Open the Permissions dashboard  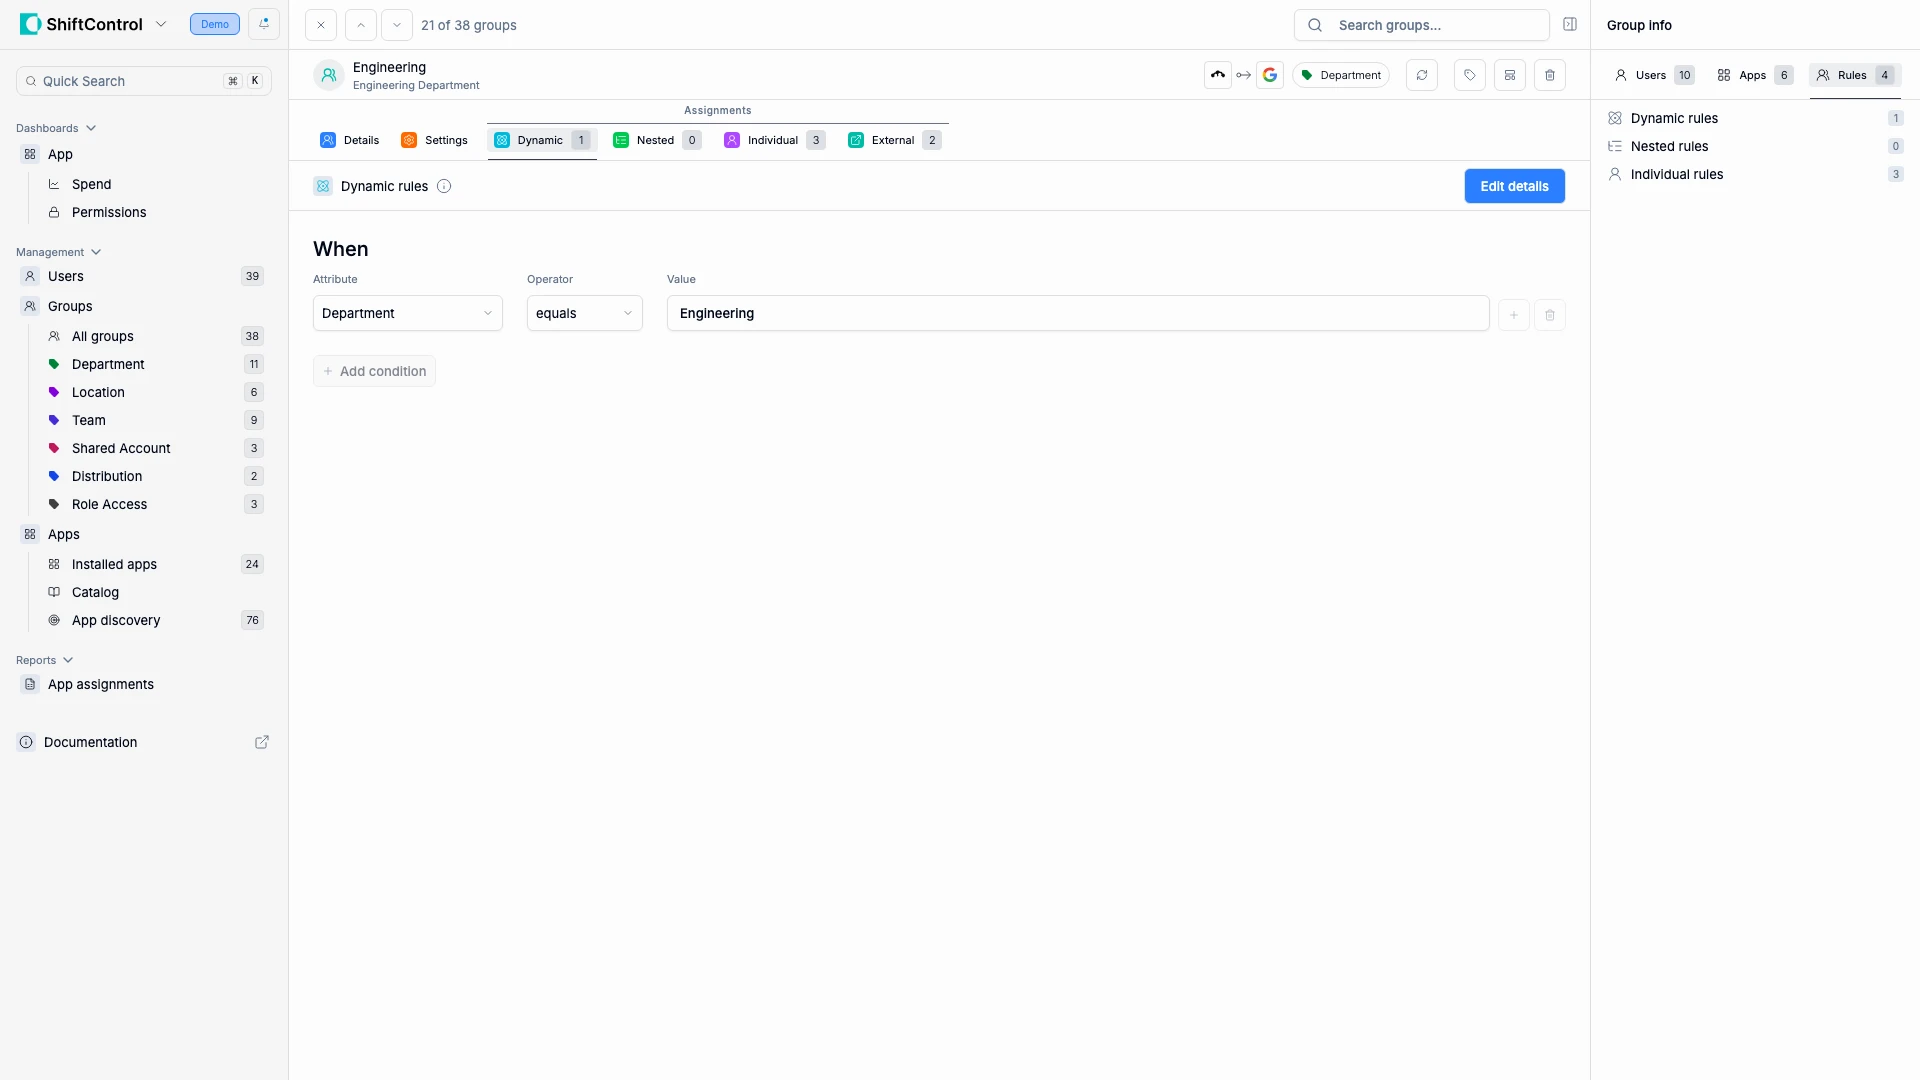[109, 212]
